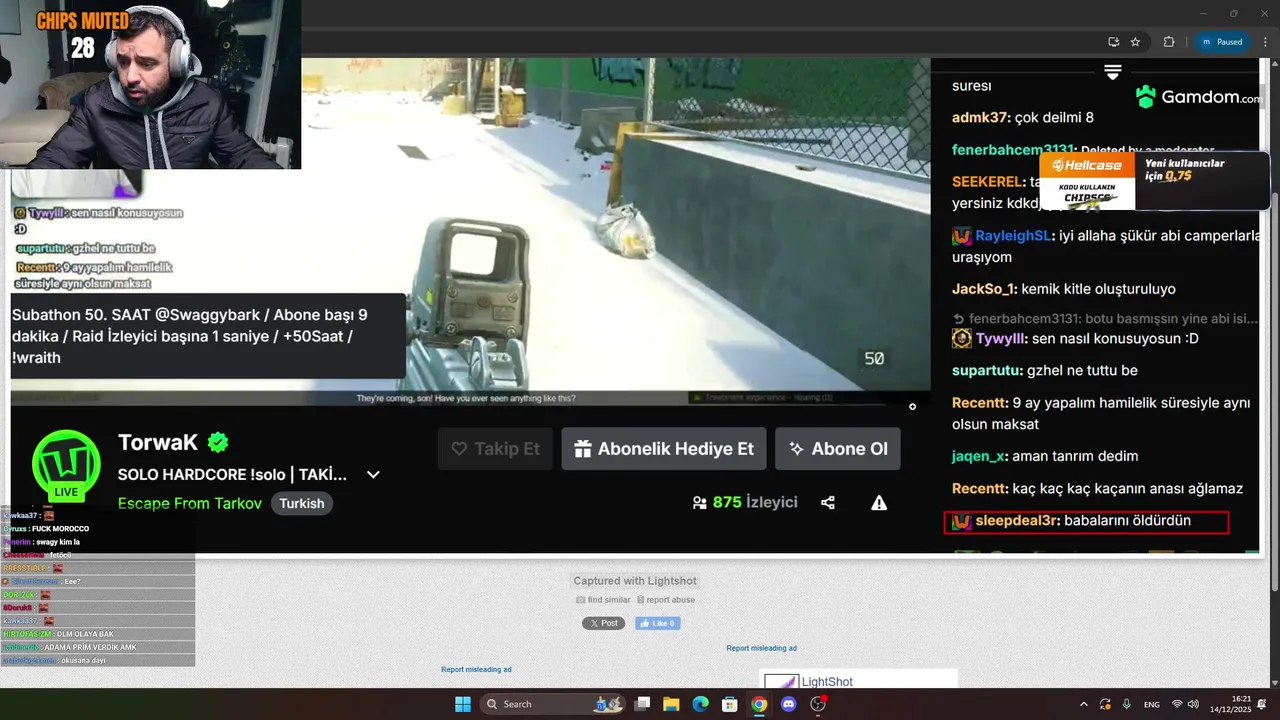The height and width of the screenshot is (720, 1280).
Task: Click Abonelik Hediye Et button
Action: coord(664,449)
